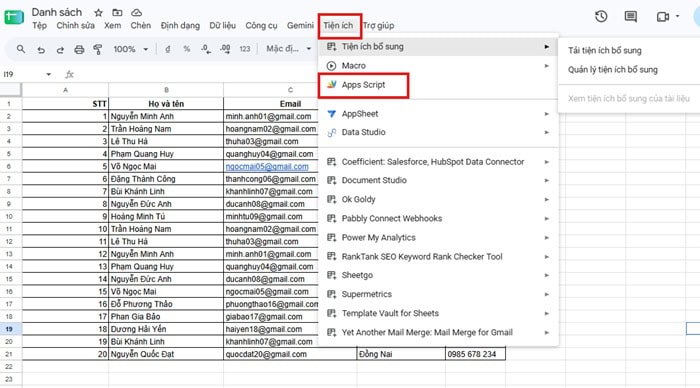The image size is (700, 388).
Task: Click the Ok Goldy add-on icon
Action: (x=331, y=200)
